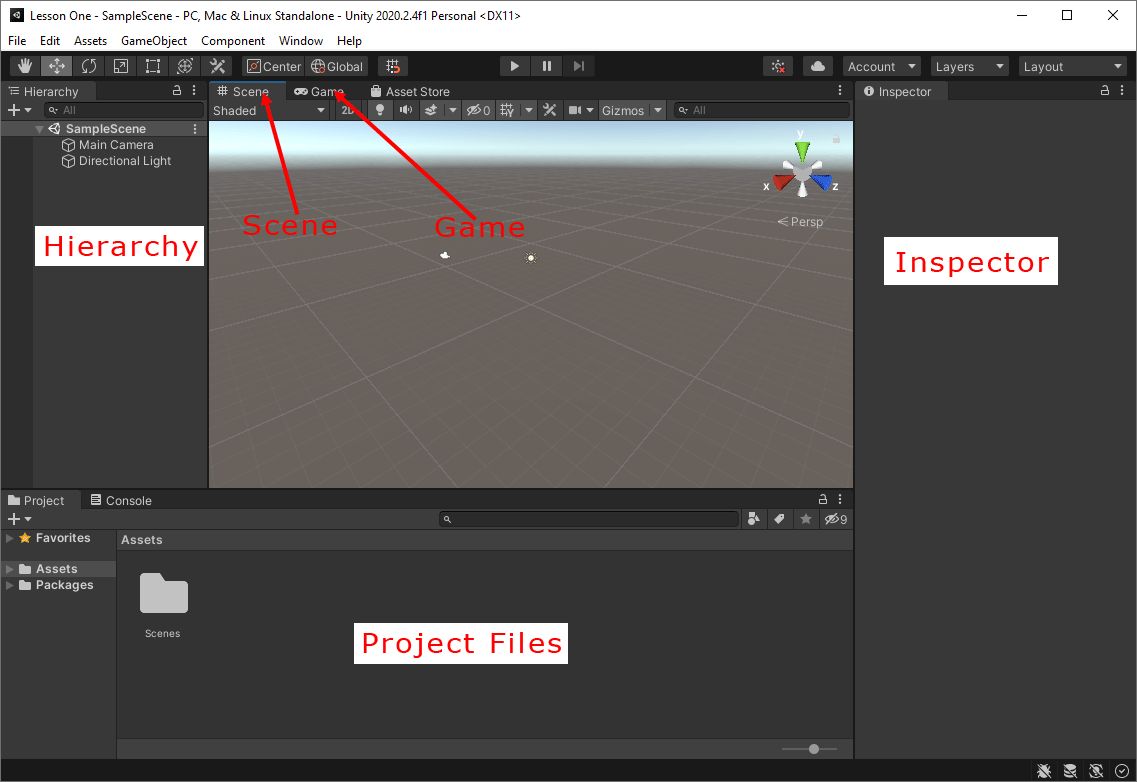The image size is (1137, 782).
Task: Select the Hand tool in the toolbar
Action: pos(22,65)
